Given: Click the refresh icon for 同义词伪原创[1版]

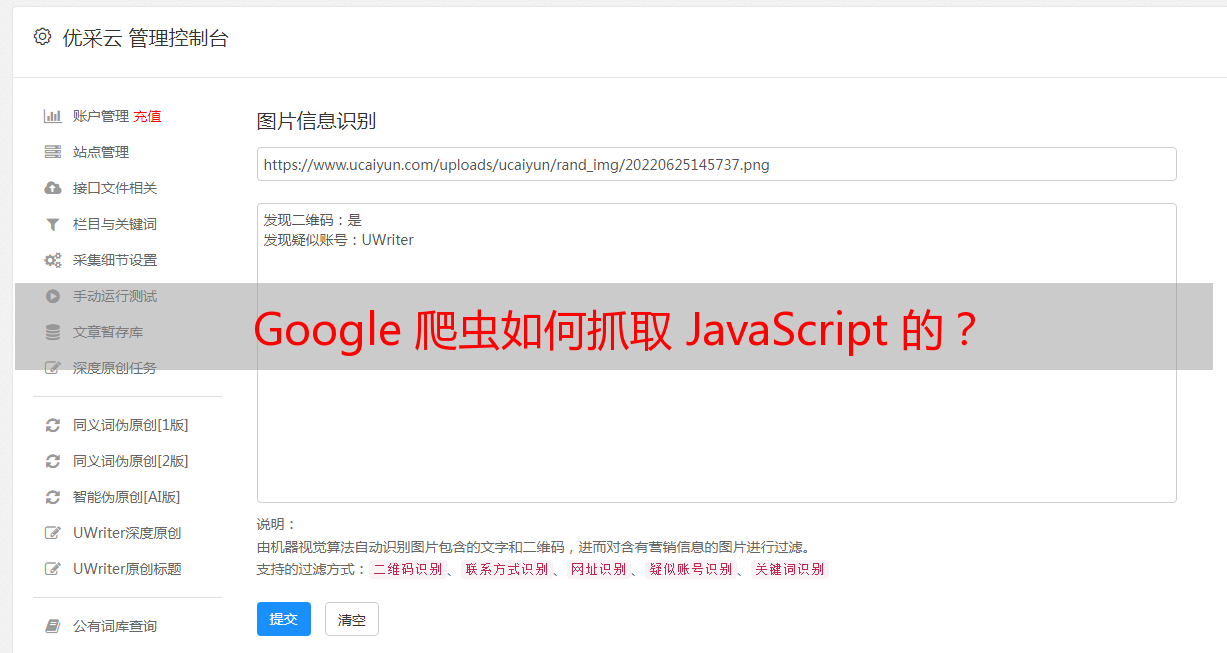Looking at the screenshot, I should tap(53, 425).
